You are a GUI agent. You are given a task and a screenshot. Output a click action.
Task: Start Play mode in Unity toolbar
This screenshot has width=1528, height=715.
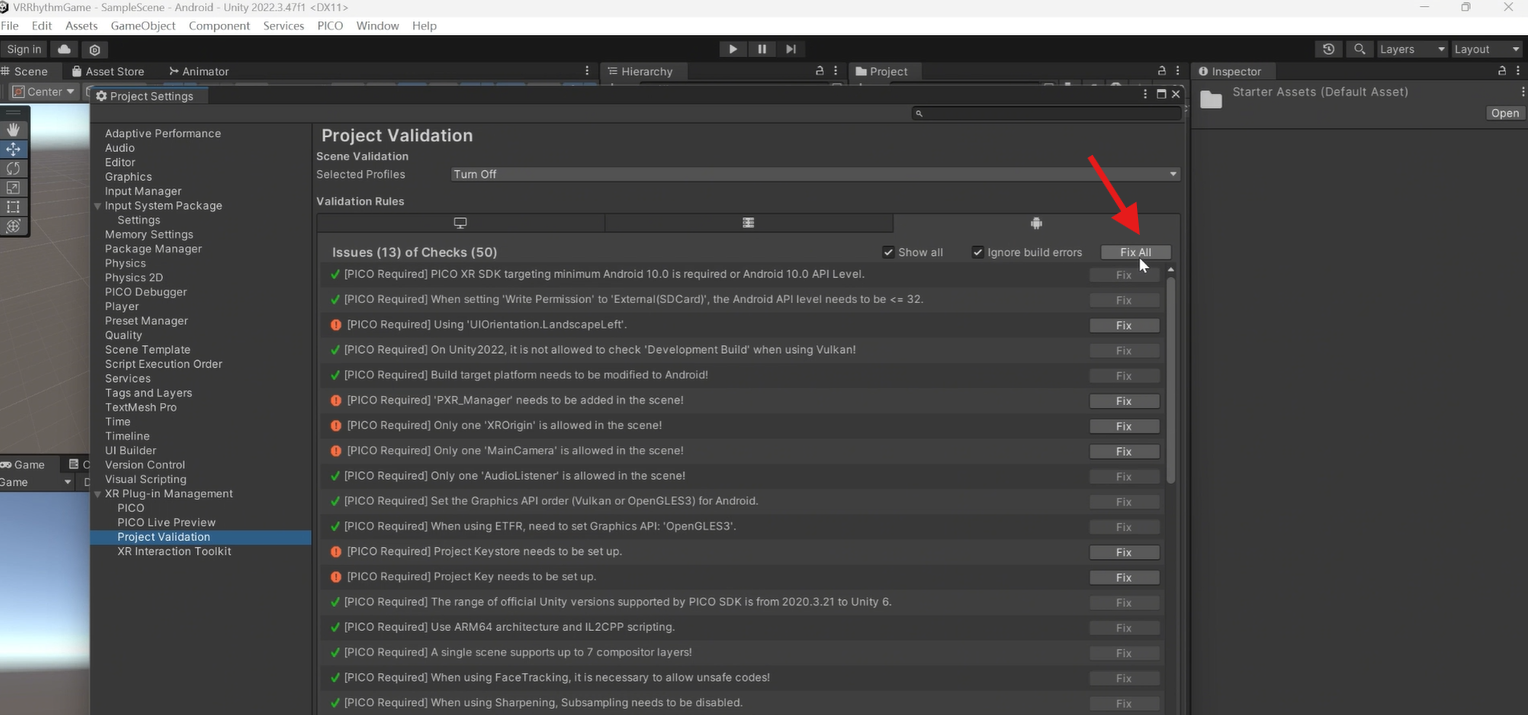coord(733,49)
